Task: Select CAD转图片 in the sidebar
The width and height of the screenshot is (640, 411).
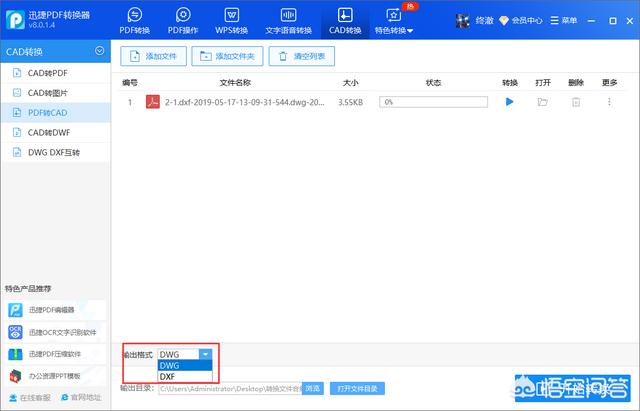Action: pyautogui.click(x=56, y=93)
